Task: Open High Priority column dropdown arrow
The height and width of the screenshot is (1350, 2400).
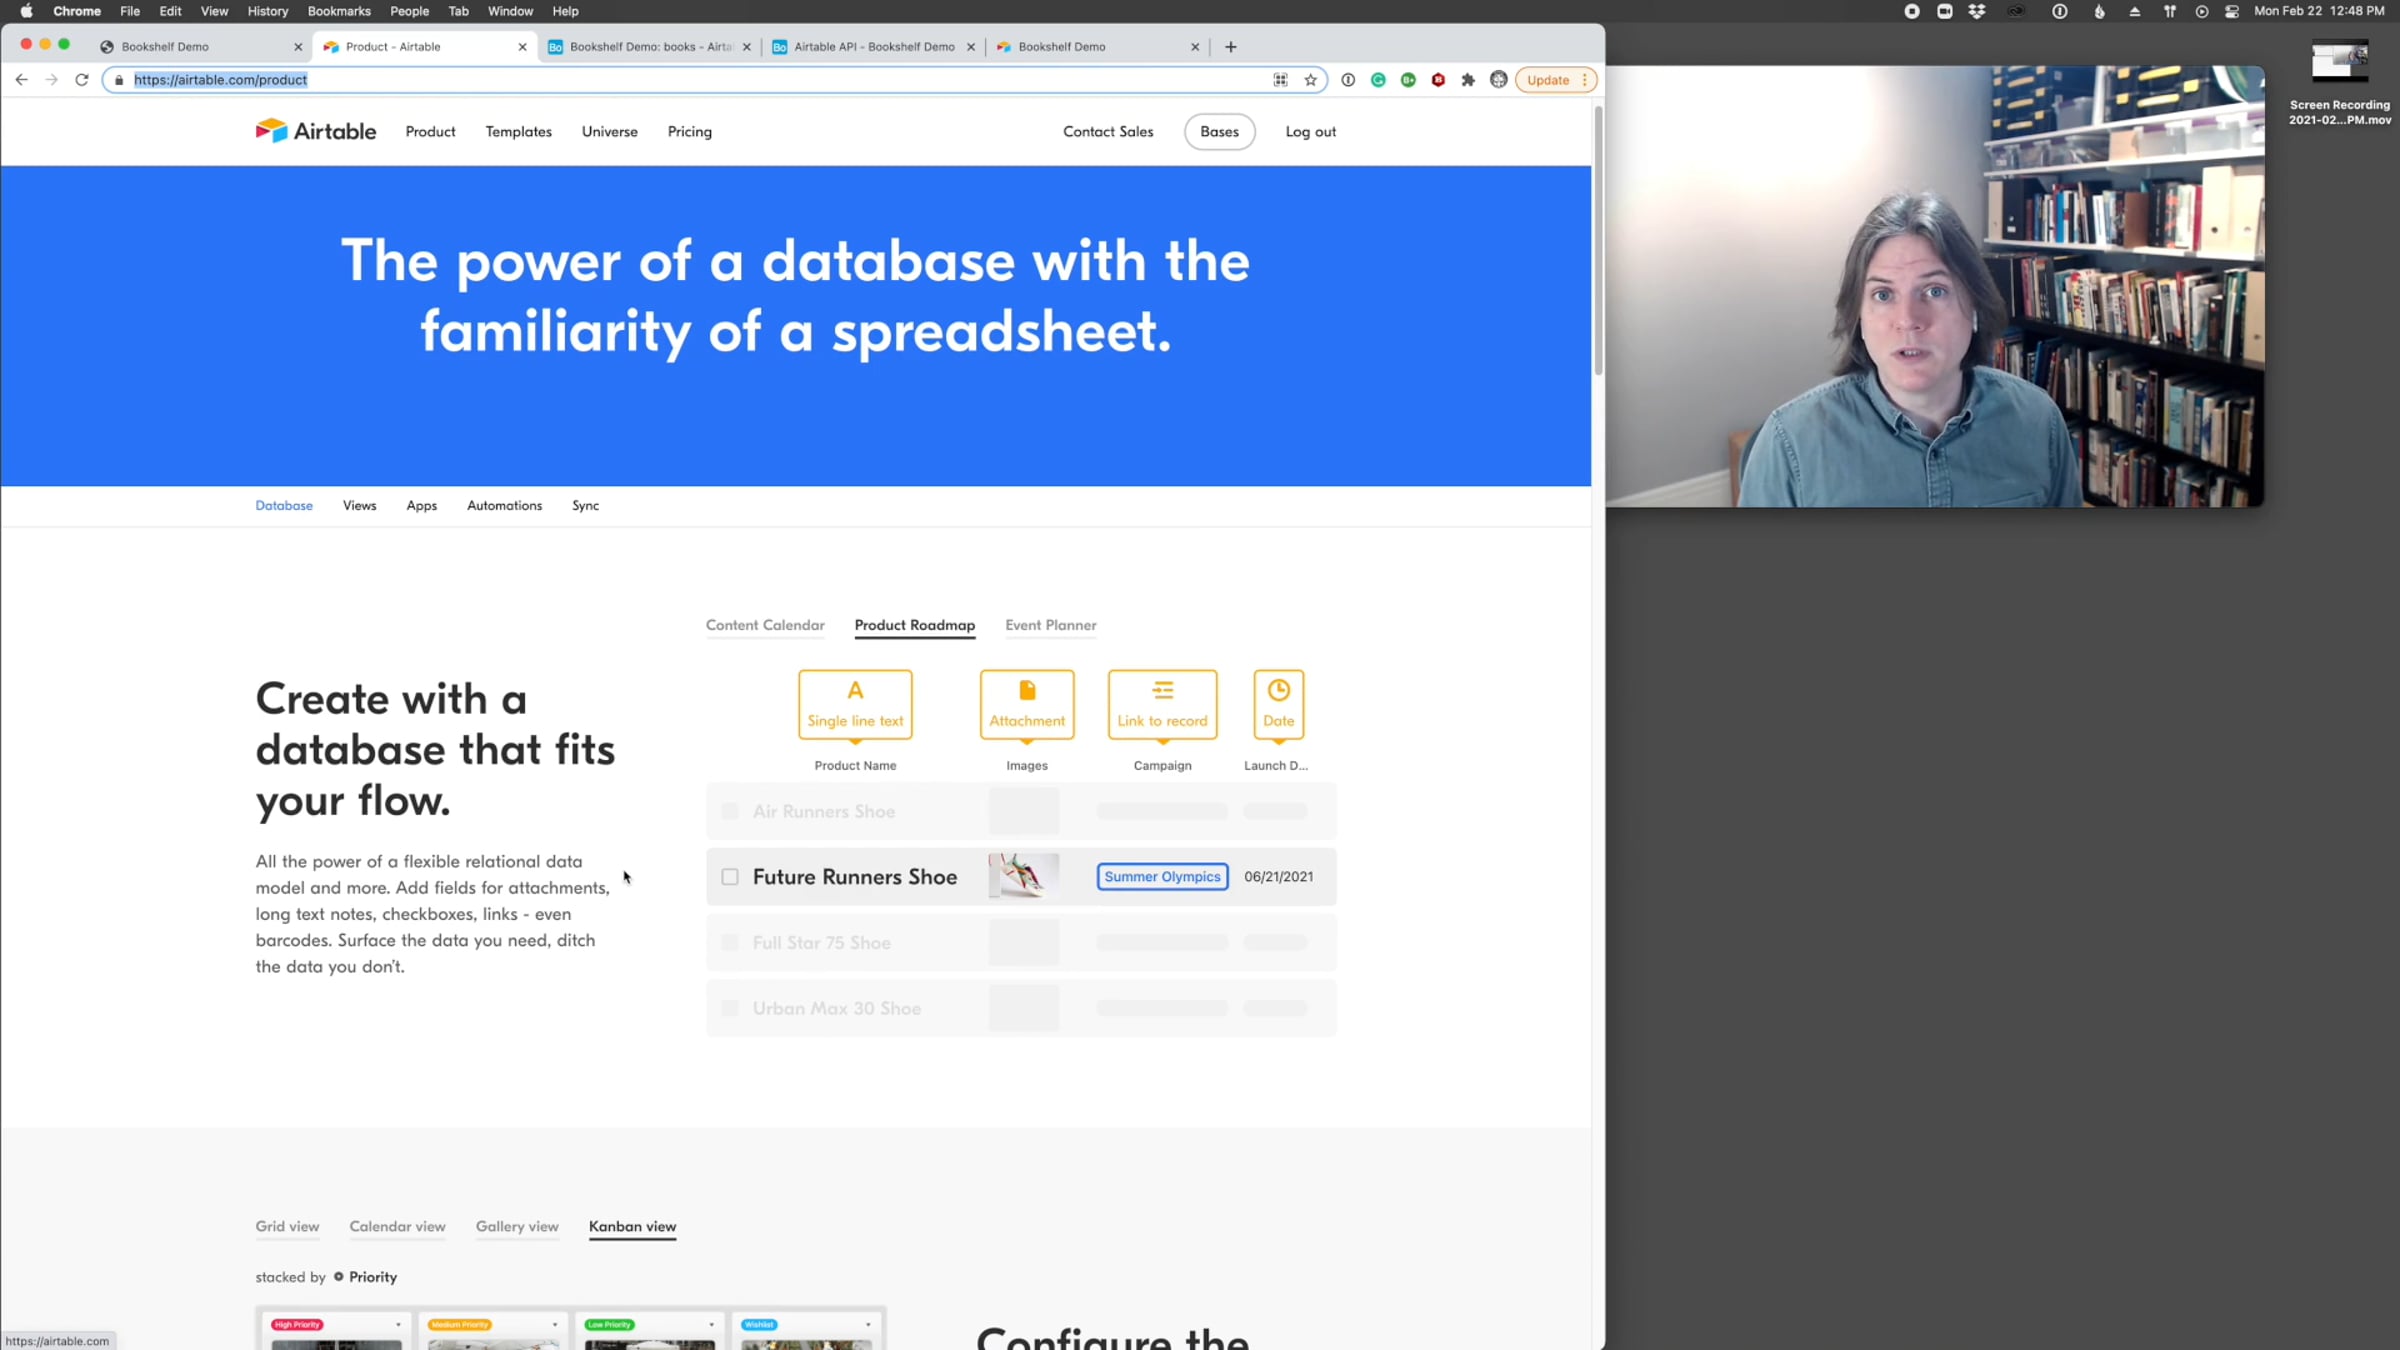Action: [x=398, y=1325]
